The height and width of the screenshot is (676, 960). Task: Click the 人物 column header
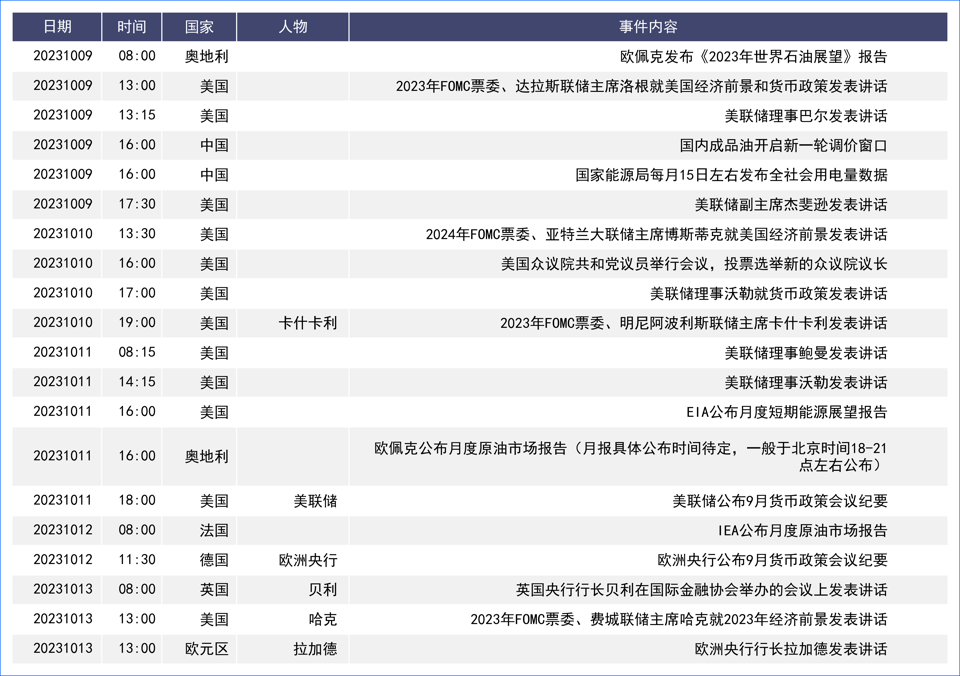coord(293,27)
